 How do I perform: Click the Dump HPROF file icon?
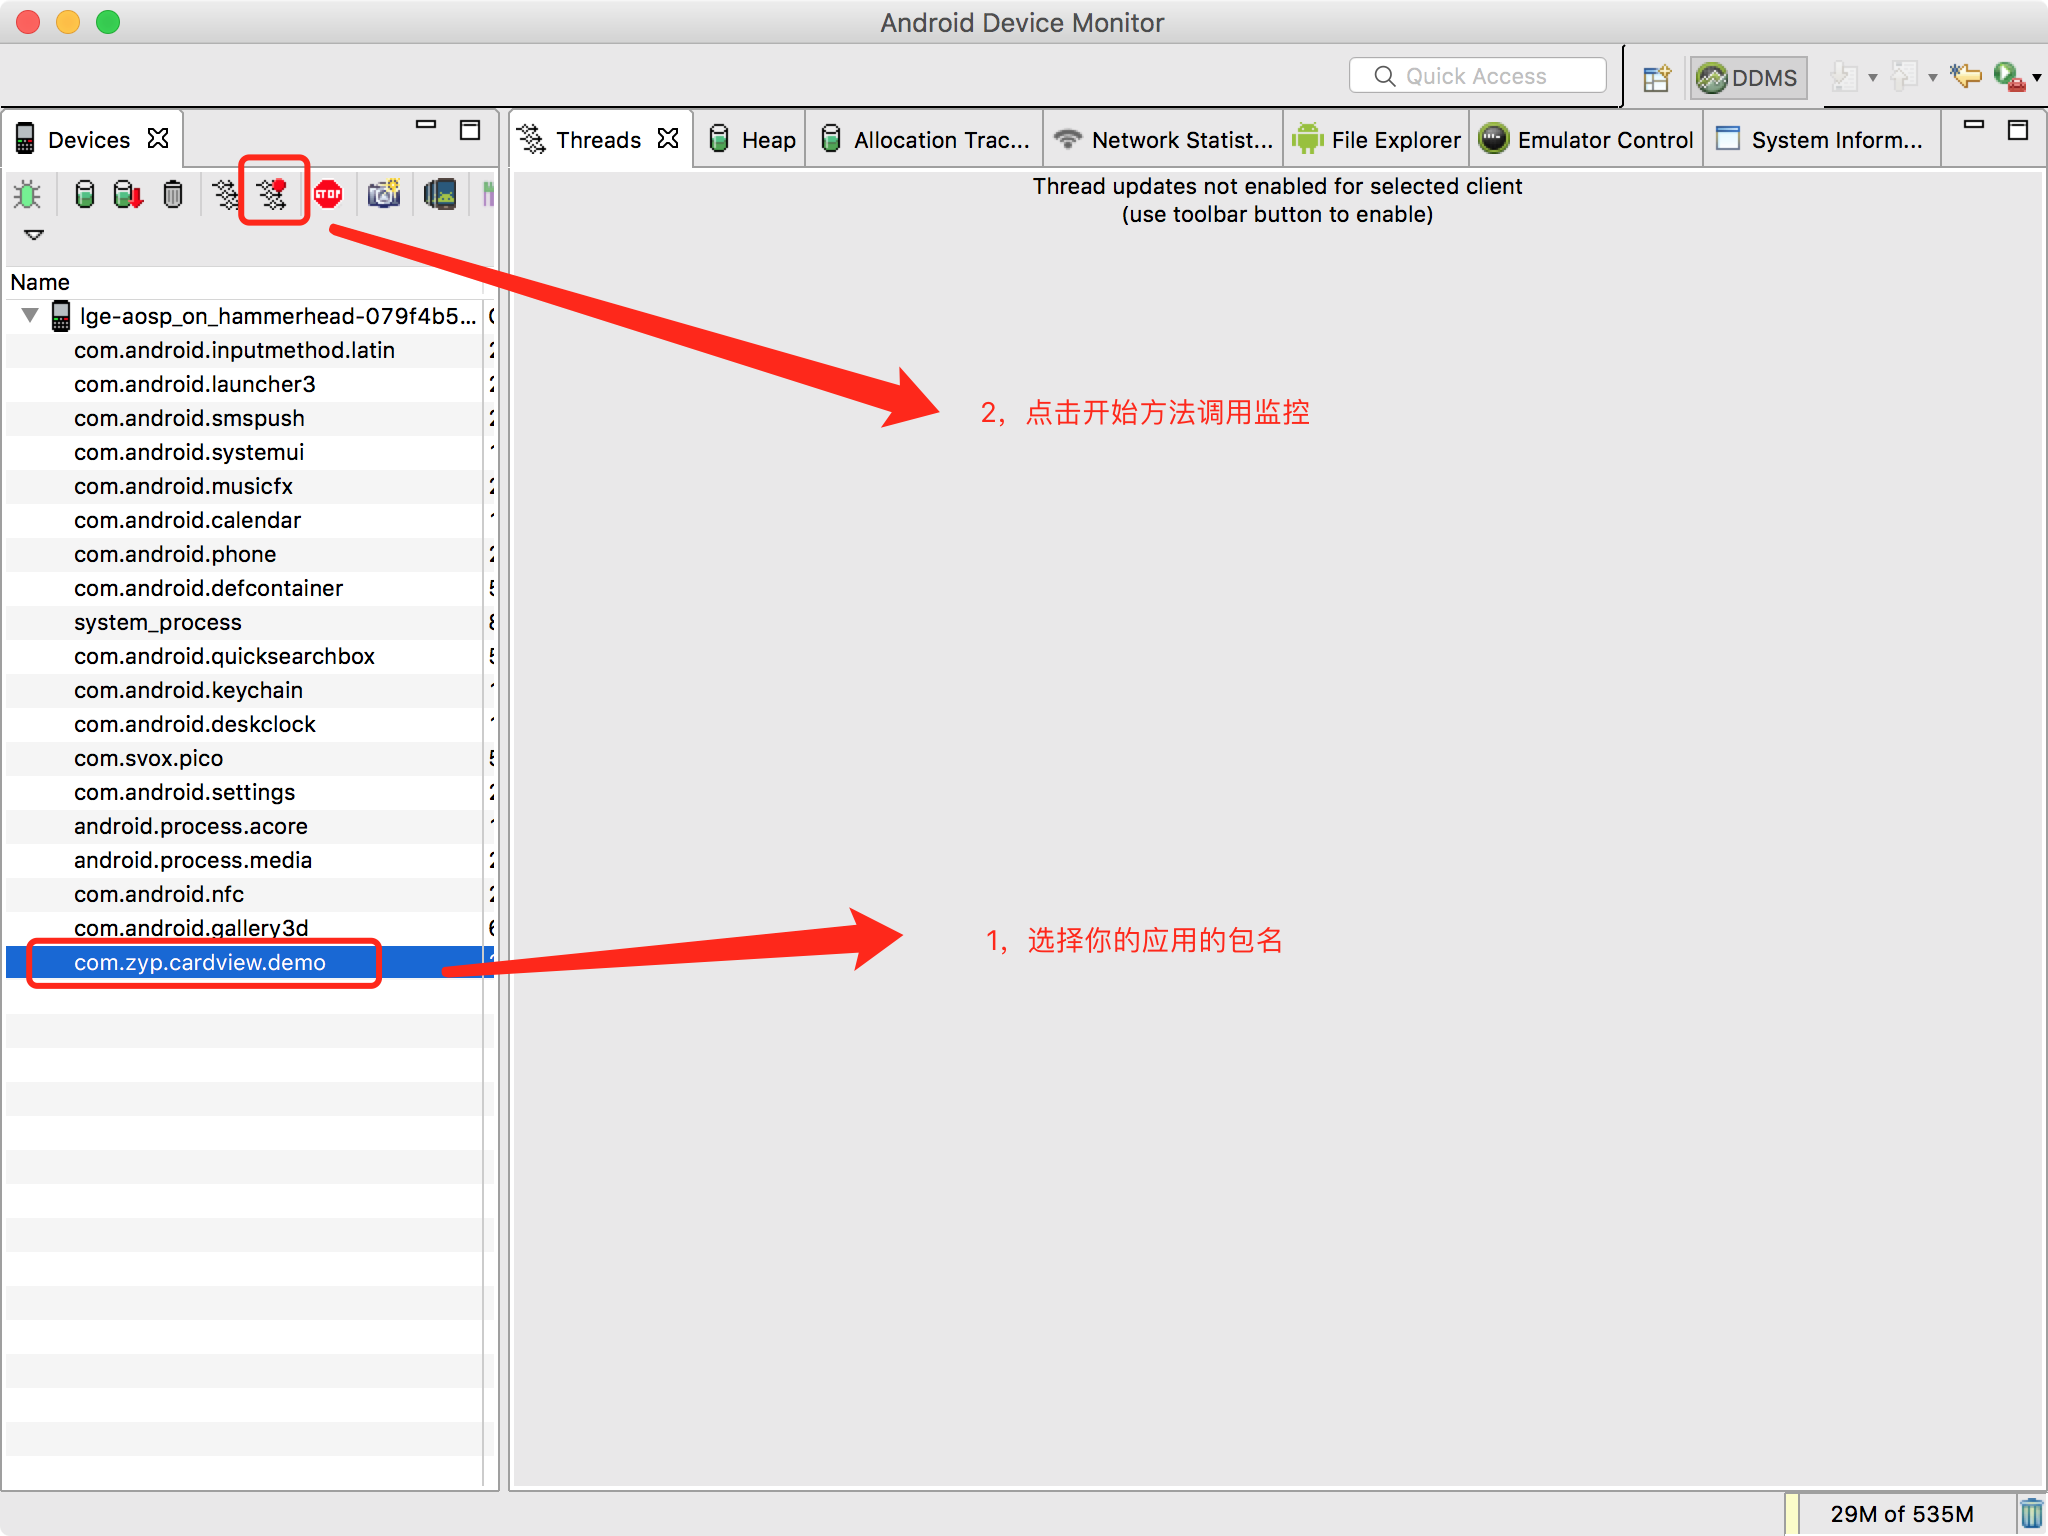click(128, 194)
